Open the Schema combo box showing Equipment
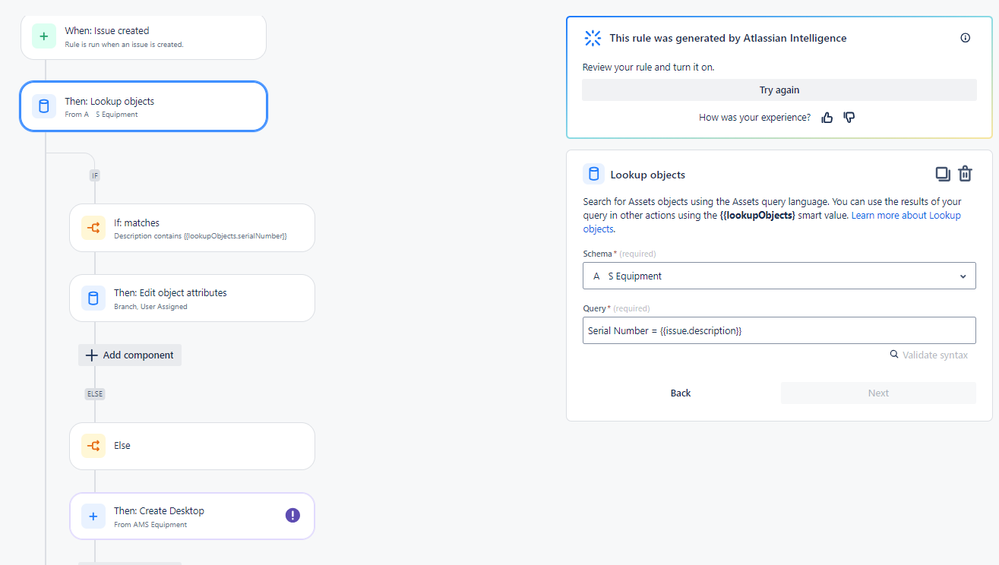 [779, 276]
